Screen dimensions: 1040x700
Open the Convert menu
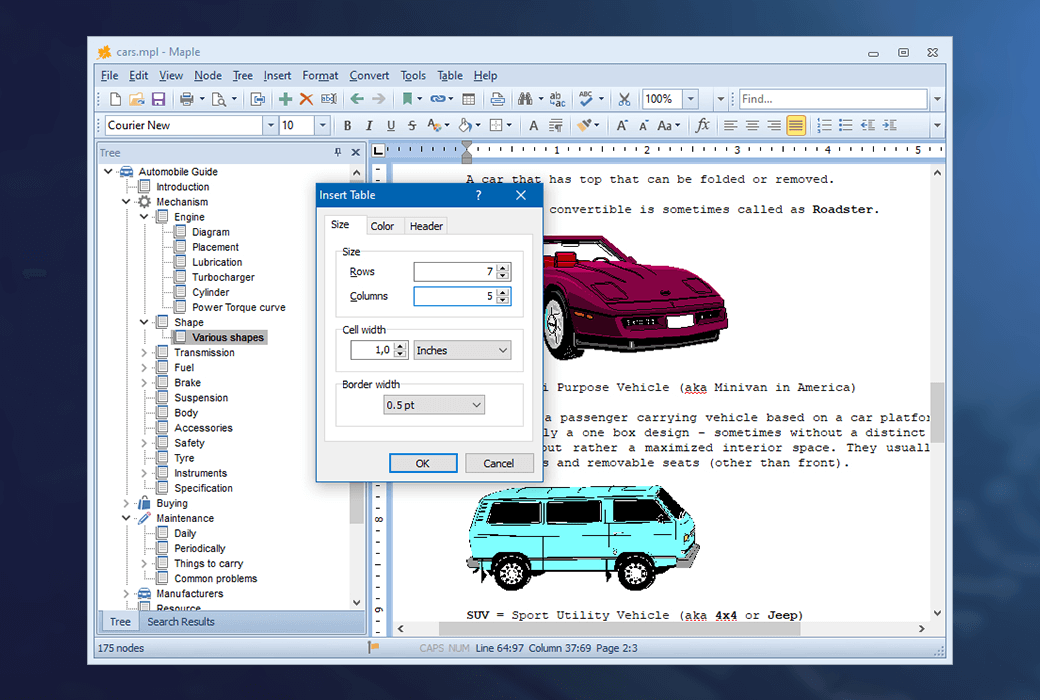(369, 76)
